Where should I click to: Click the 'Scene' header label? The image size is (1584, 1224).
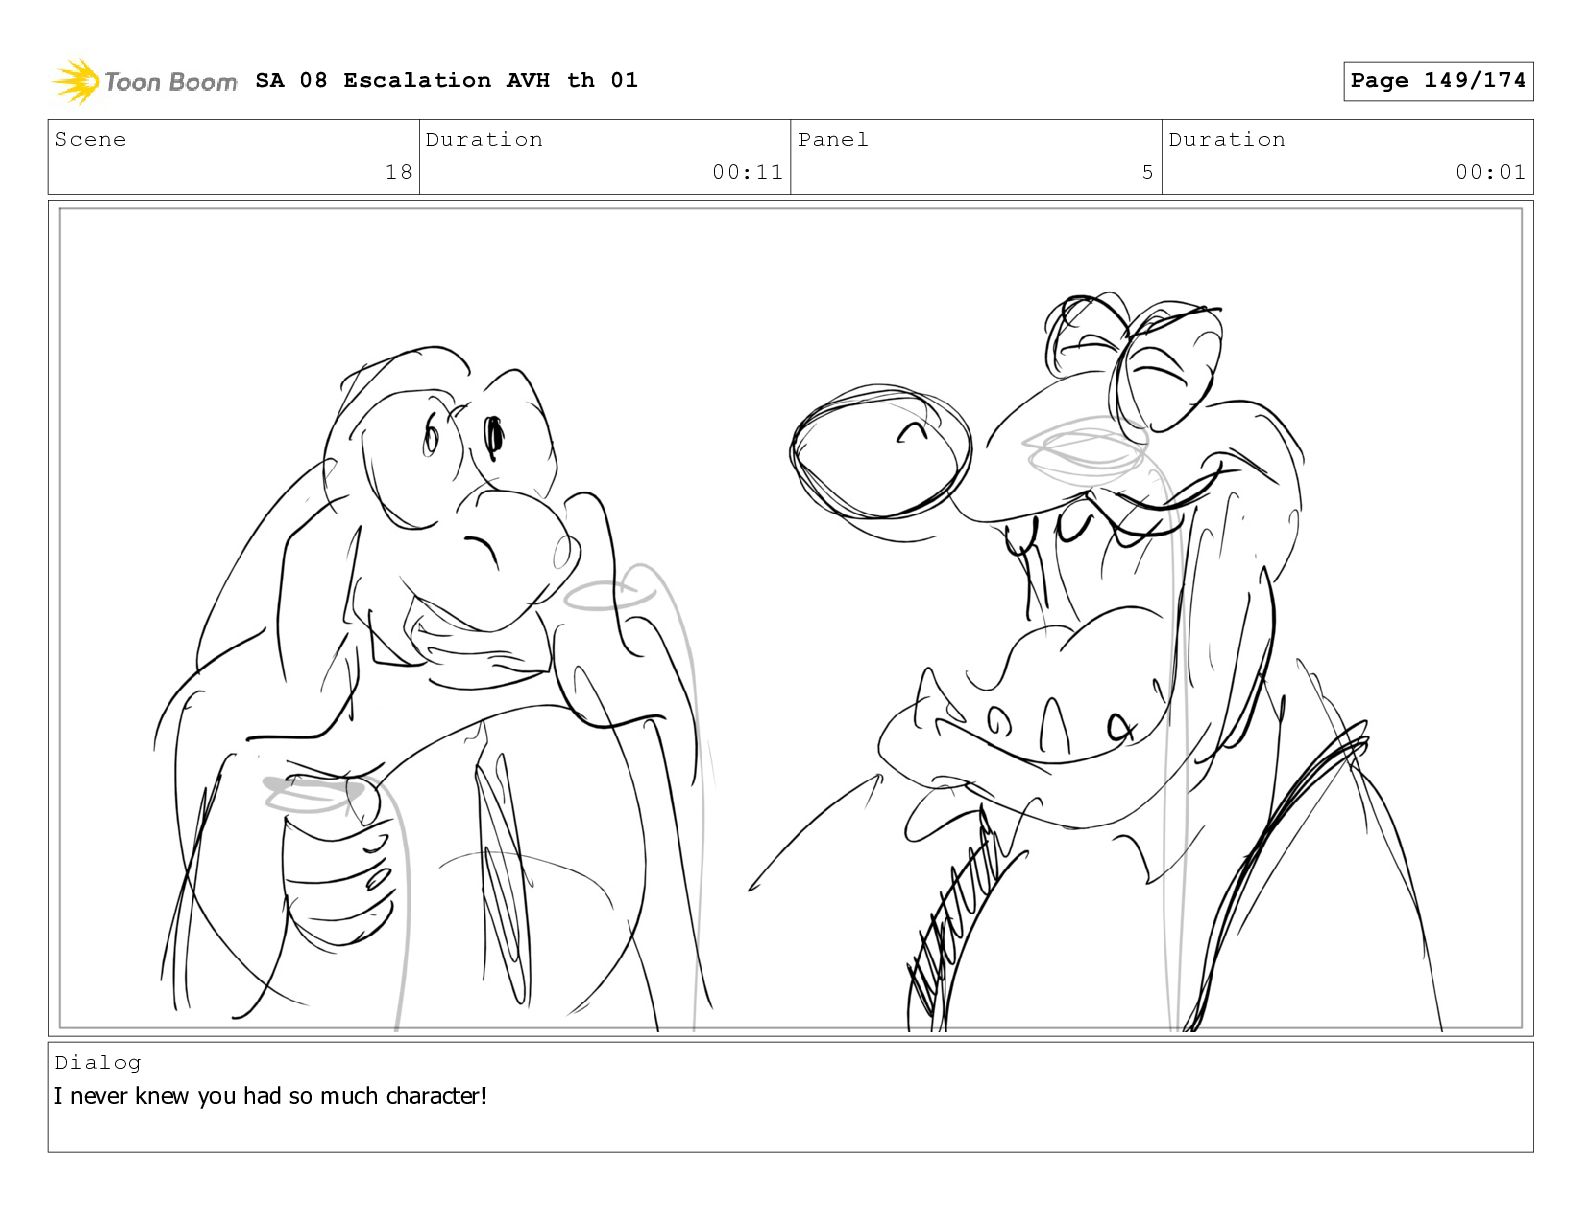point(91,139)
